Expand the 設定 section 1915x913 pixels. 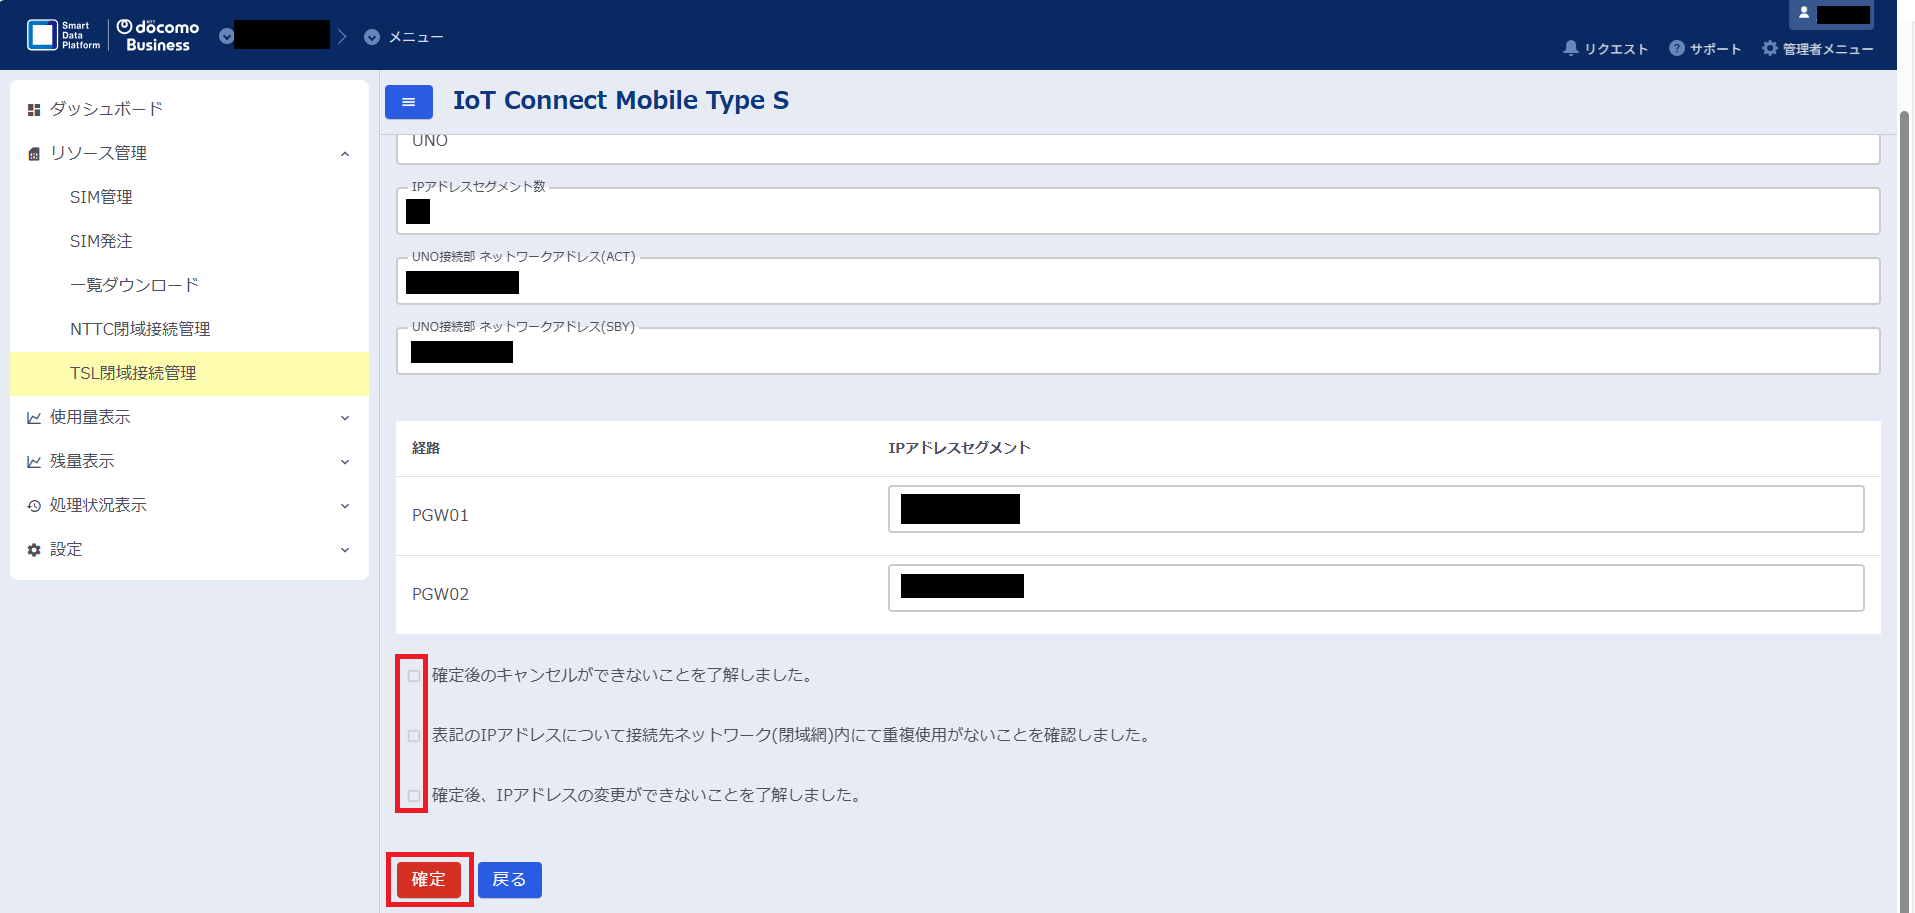click(x=189, y=549)
